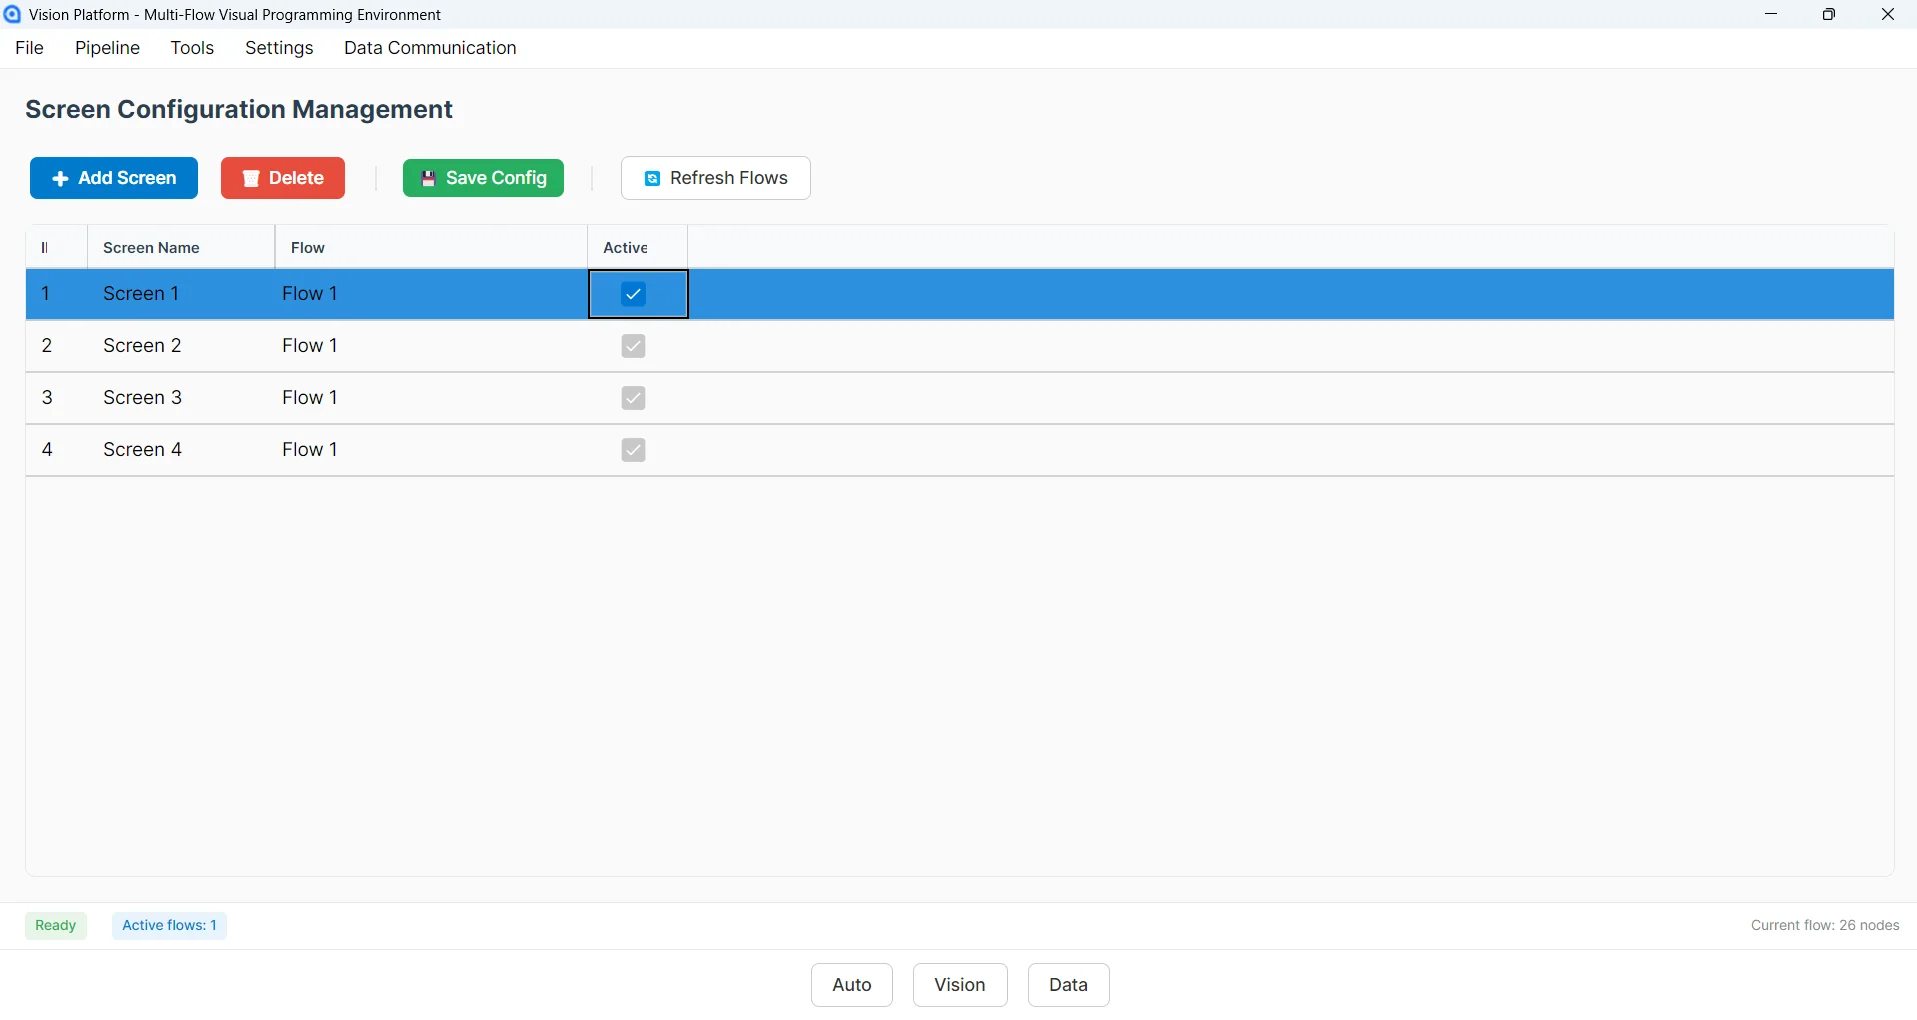
Task: Uncheck Active checkbox for Screen 1
Action: click(x=633, y=294)
